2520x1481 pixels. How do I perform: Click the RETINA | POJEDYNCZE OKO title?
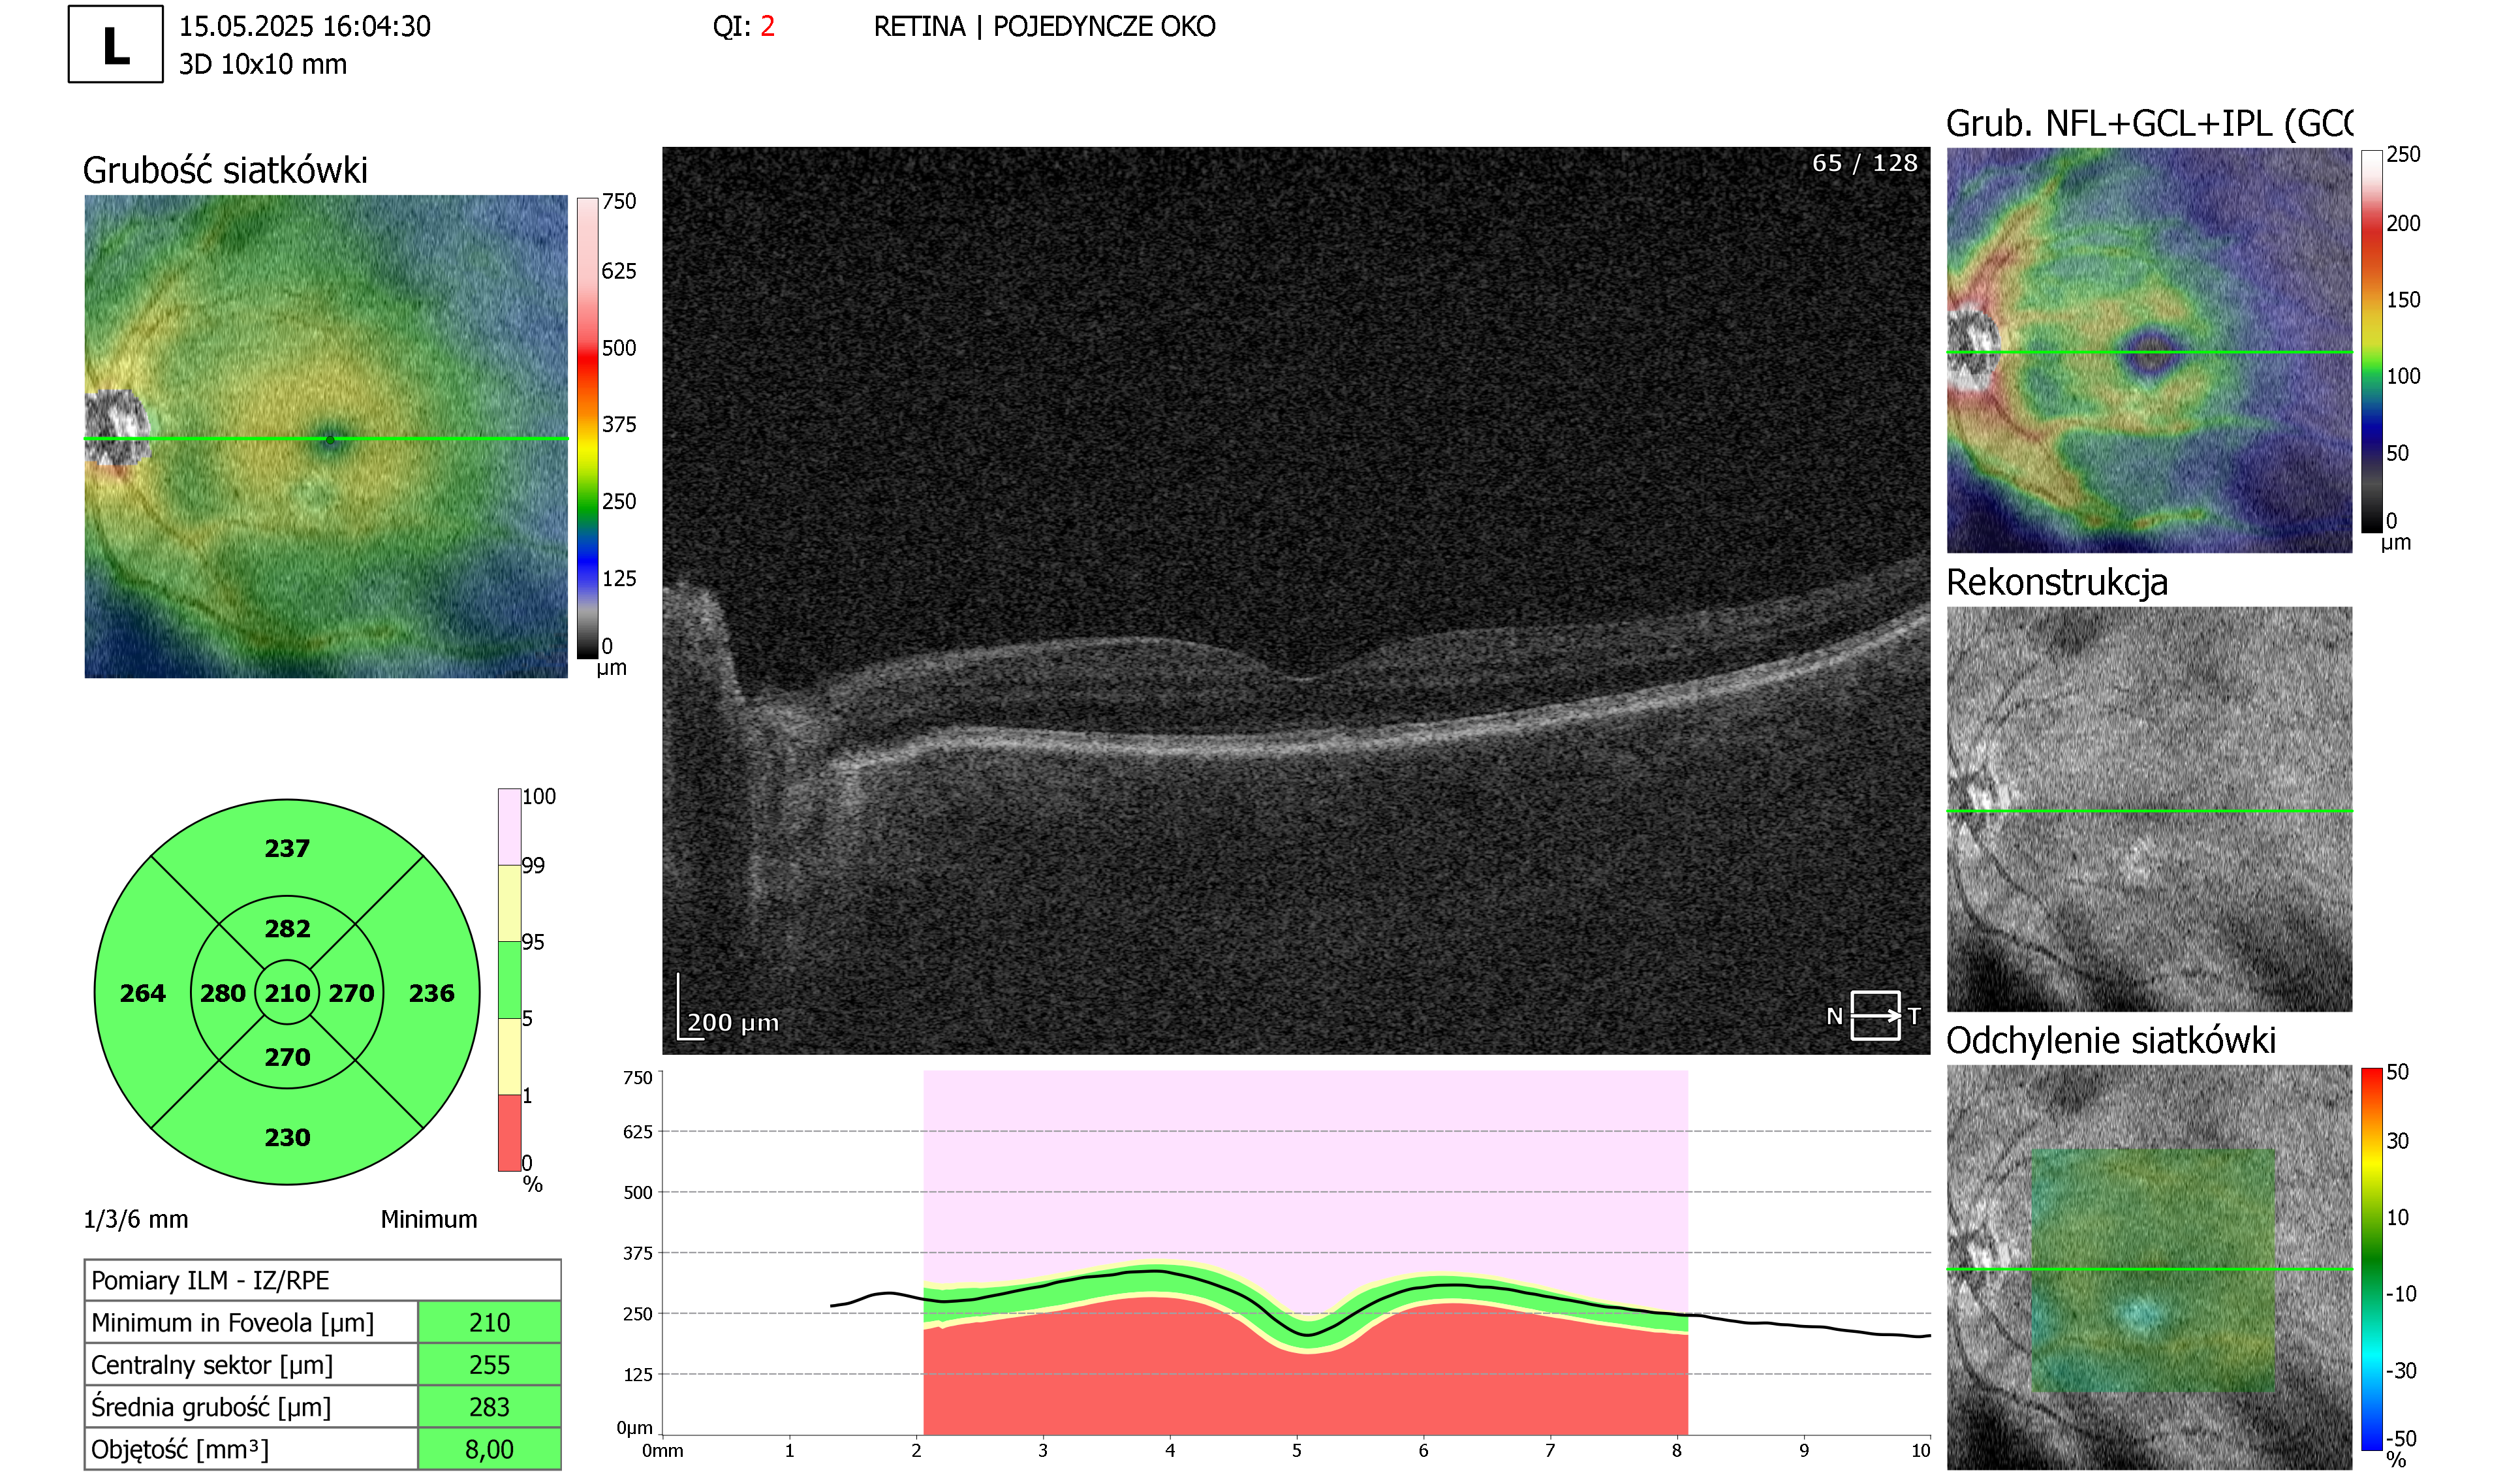click(1044, 26)
